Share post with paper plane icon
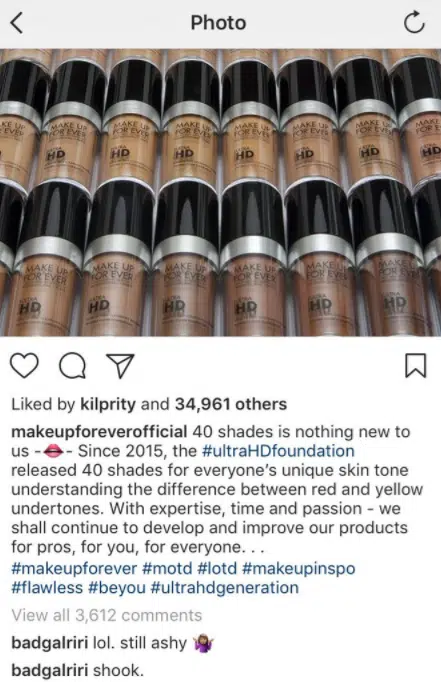This screenshot has height=682, width=441. point(120,366)
